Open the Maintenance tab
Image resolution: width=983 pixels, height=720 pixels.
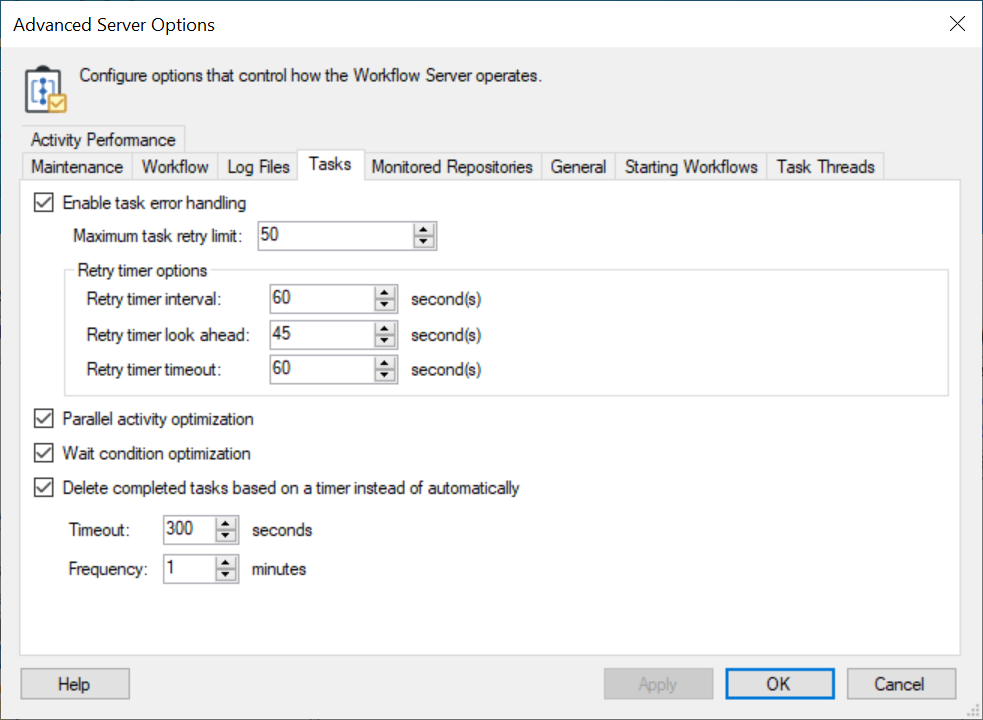(x=77, y=167)
